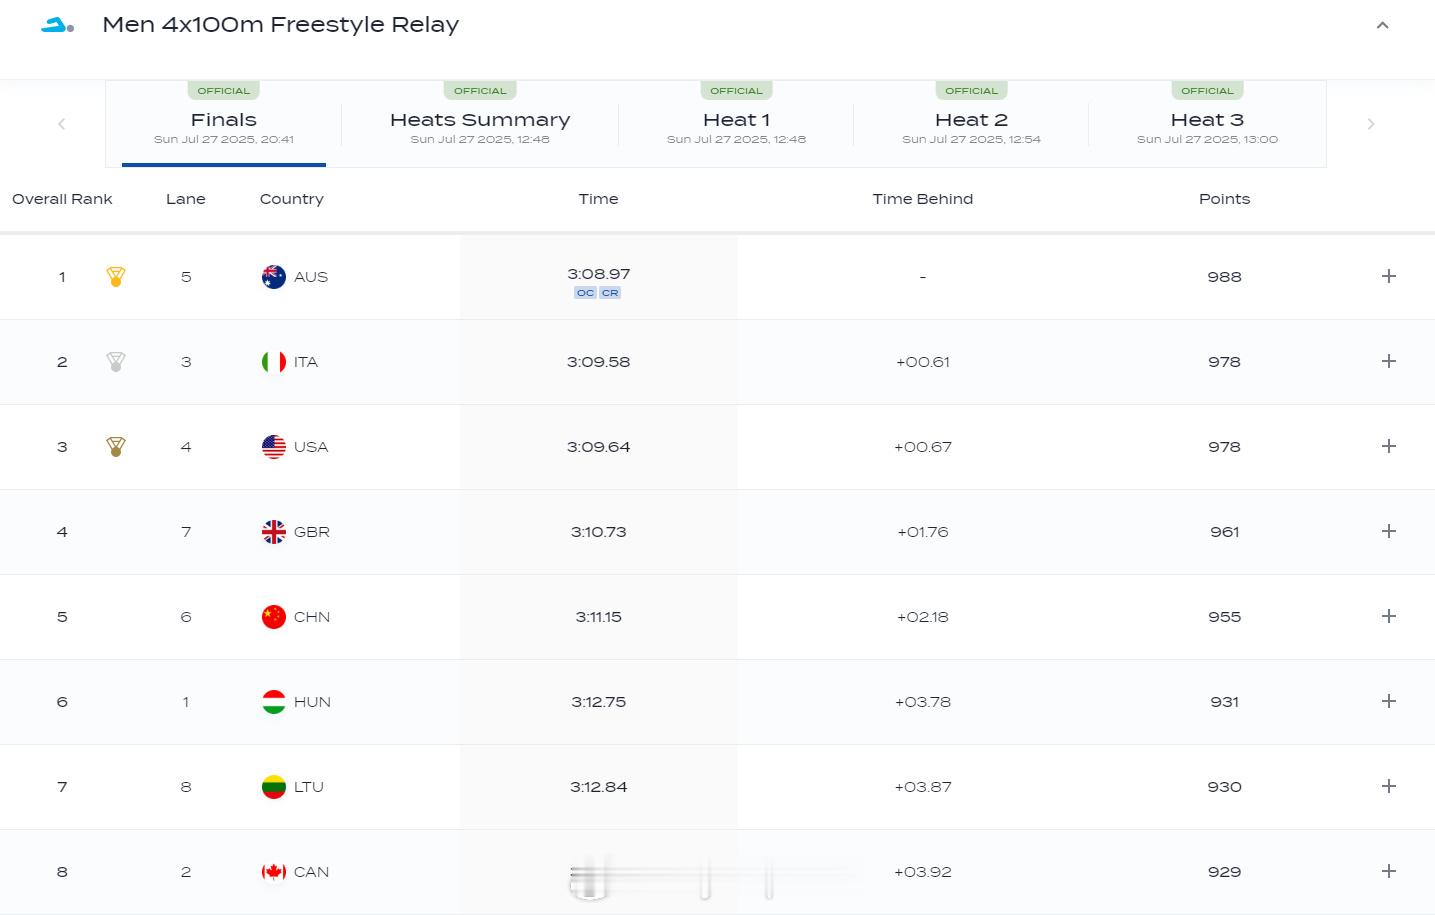
Task: Expand the CAN row details
Action: tap(1389, 871)
